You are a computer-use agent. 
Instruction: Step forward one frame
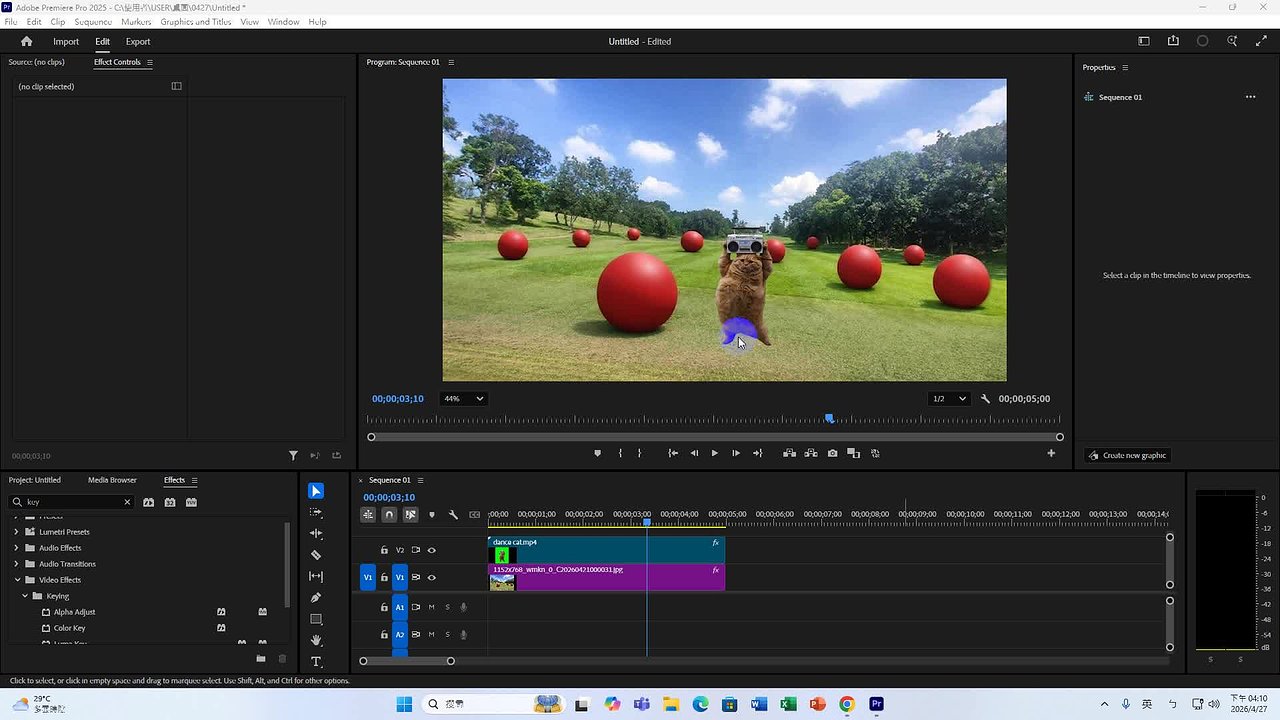pyautogui.click(x=736, y=453)
